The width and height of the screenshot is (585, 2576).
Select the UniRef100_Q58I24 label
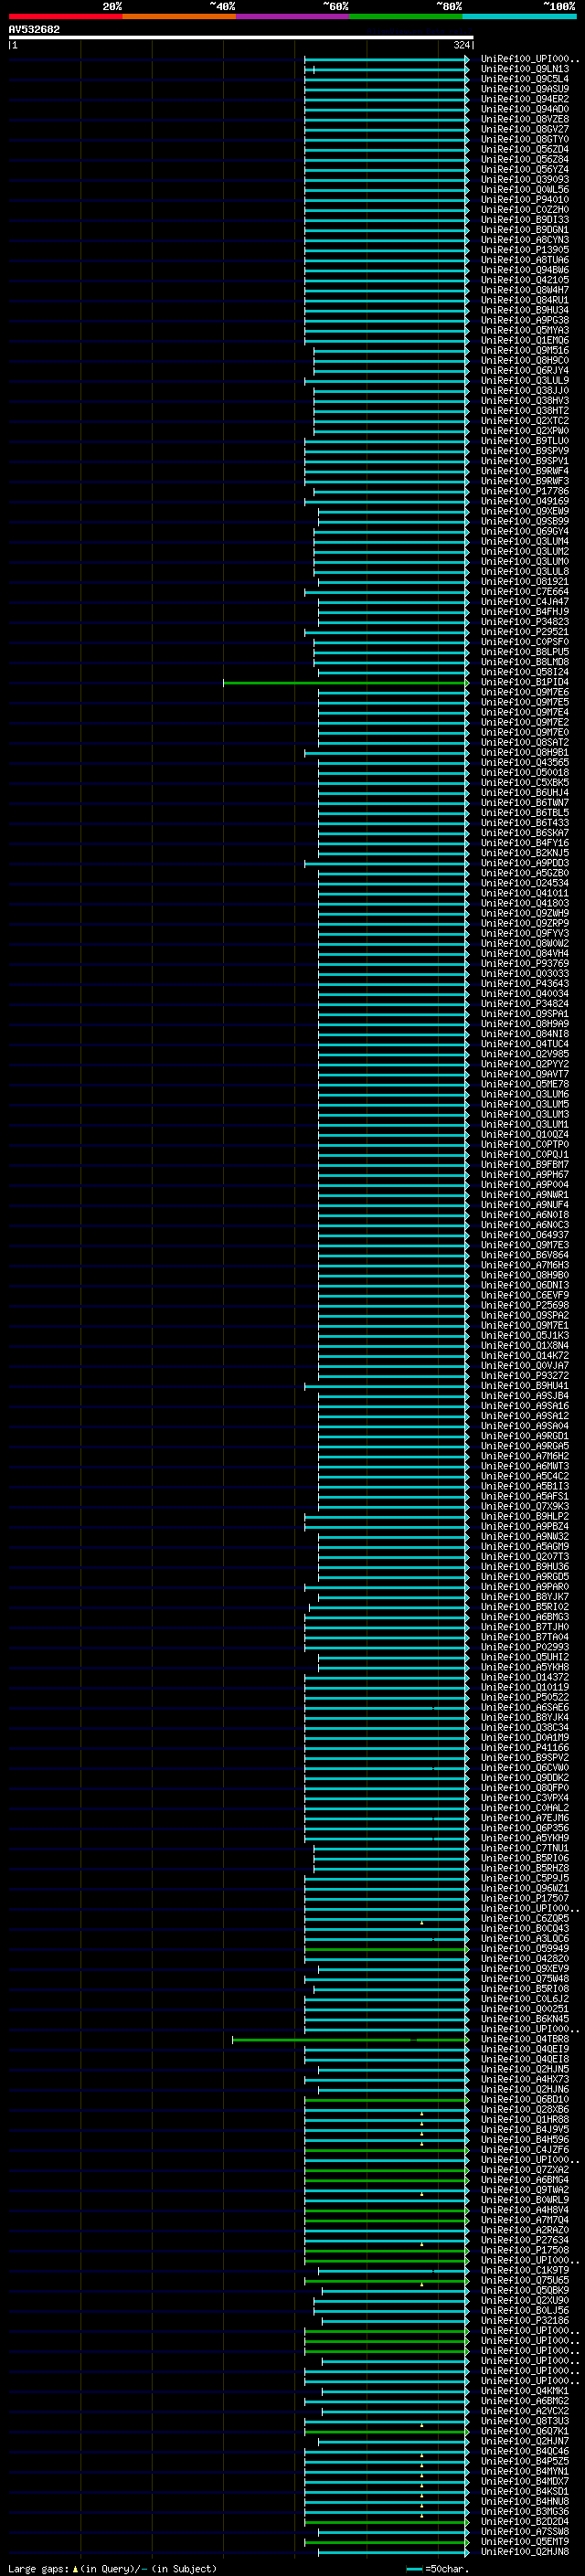(x=524, y=673)
